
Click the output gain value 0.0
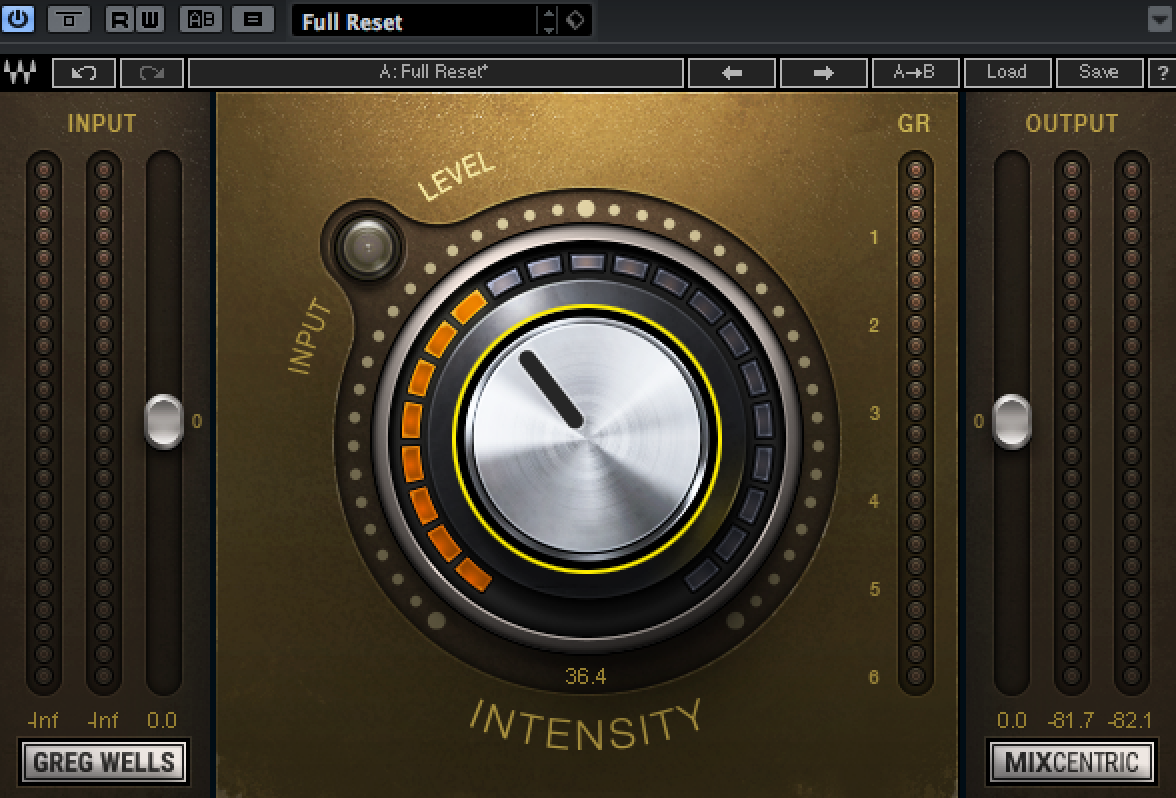click(1012, 721)
